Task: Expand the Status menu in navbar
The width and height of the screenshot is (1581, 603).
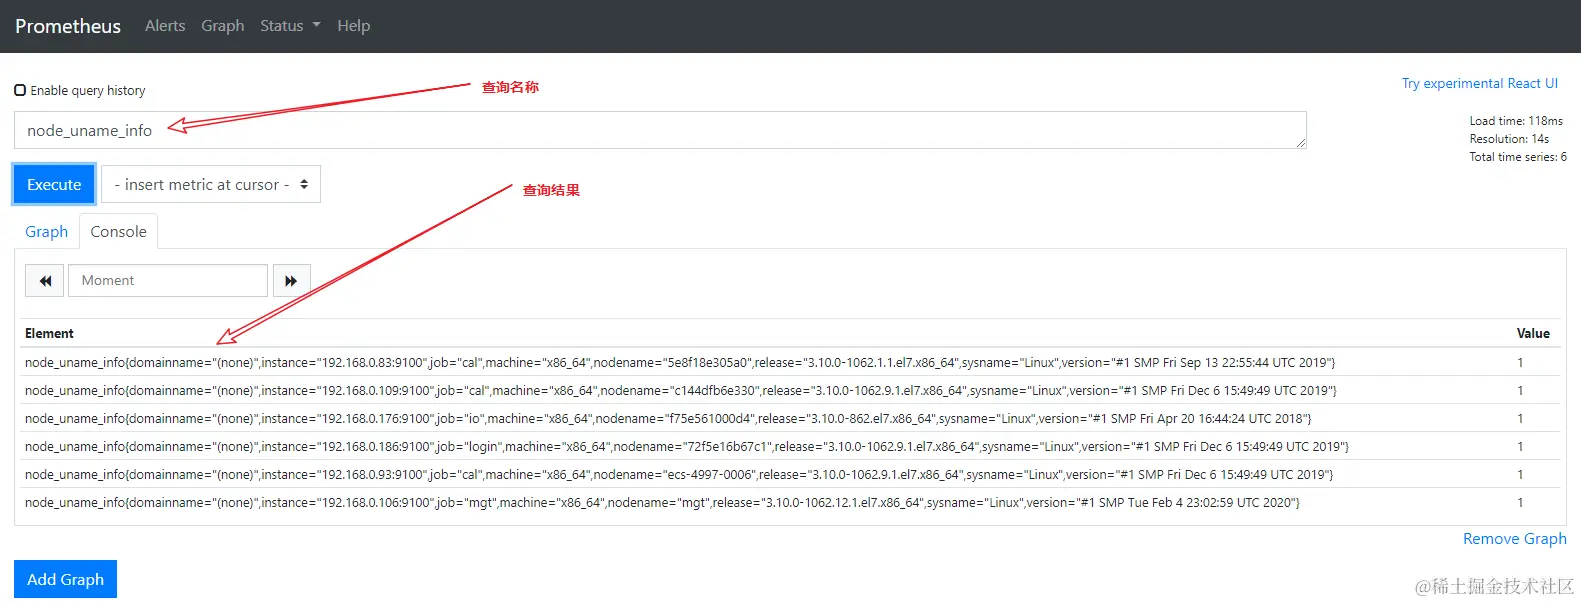Action: [x=290, y=26]
